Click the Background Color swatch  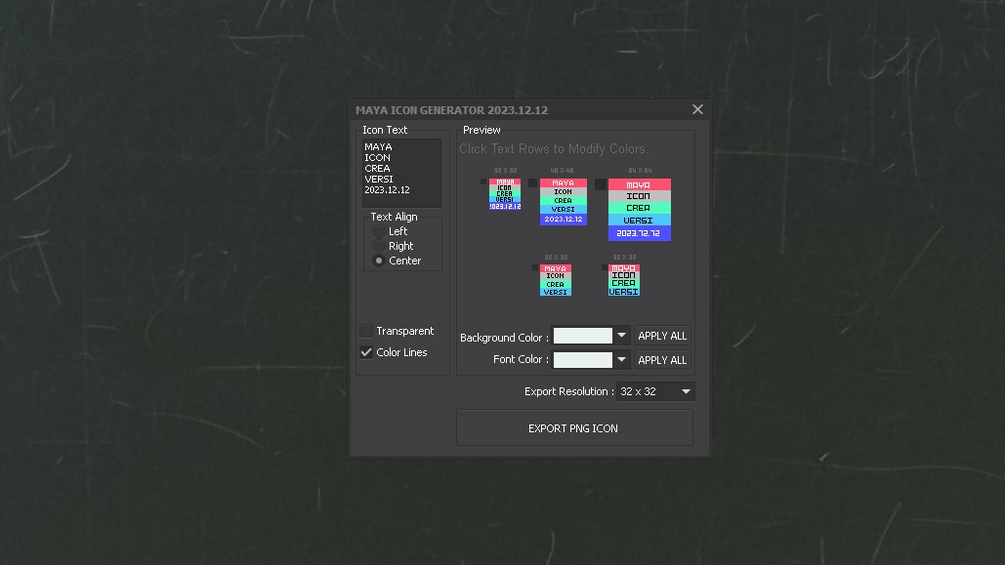[x=583, y=336]
